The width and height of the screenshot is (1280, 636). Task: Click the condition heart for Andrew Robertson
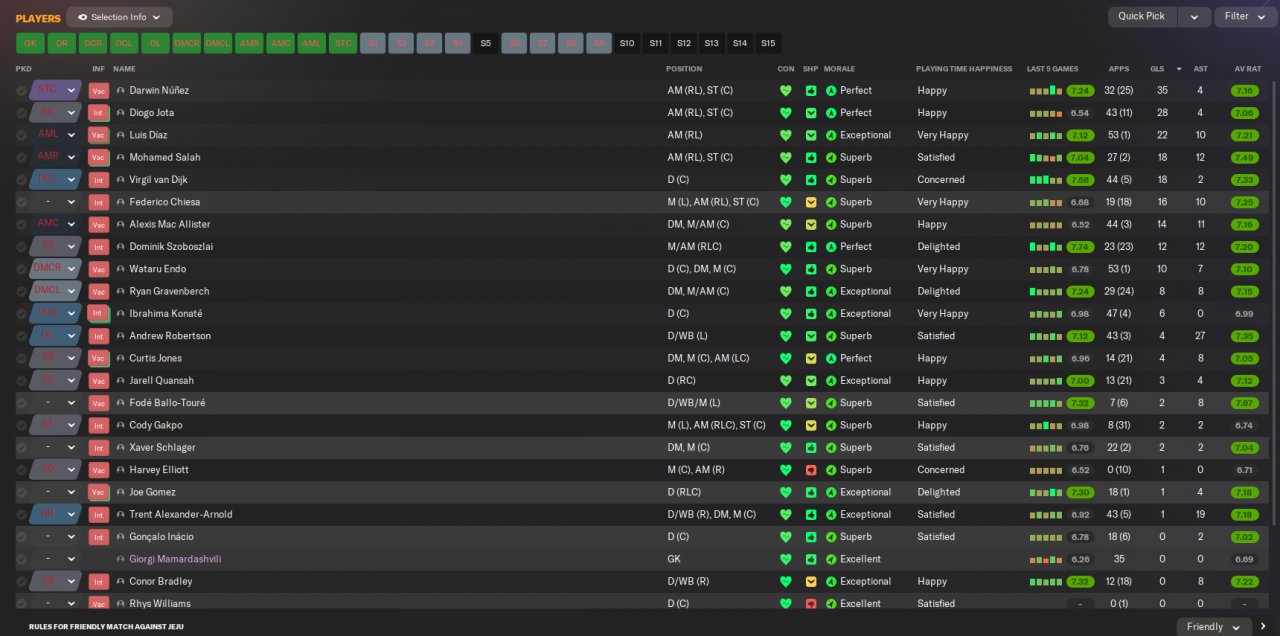point(786,336)
